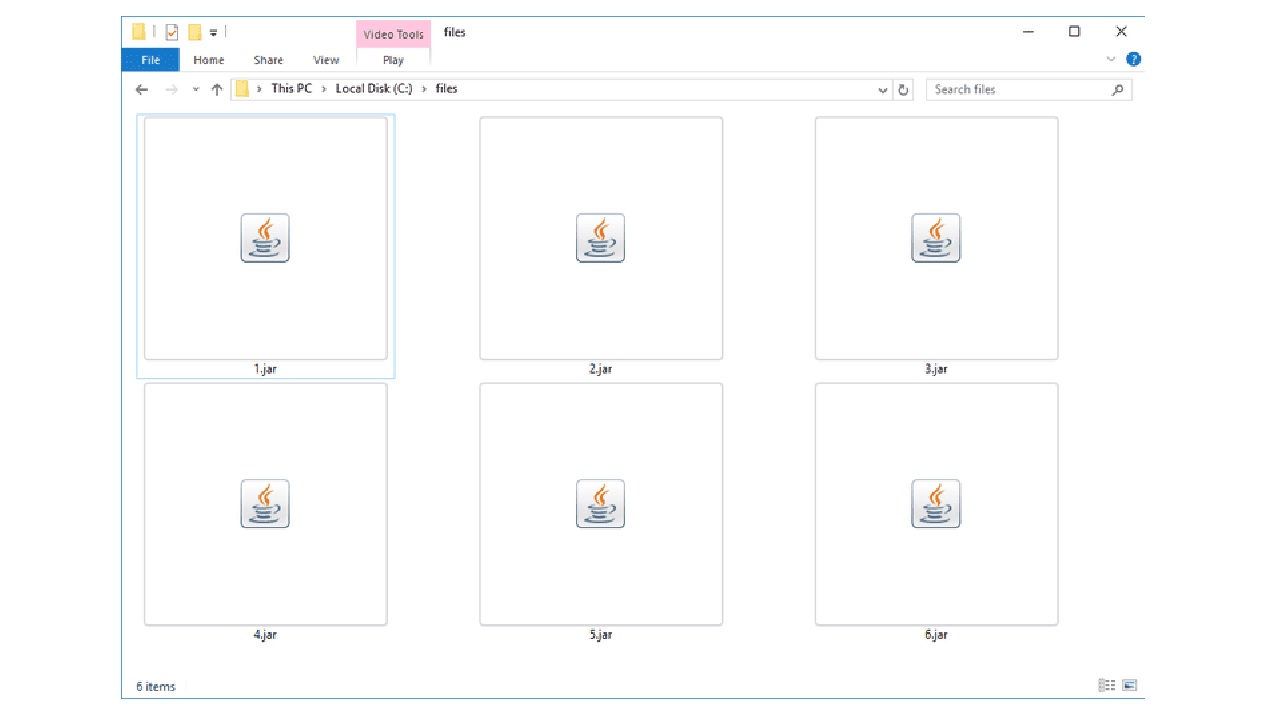
Task: Click files in the address path
Action: pos(446,89)
